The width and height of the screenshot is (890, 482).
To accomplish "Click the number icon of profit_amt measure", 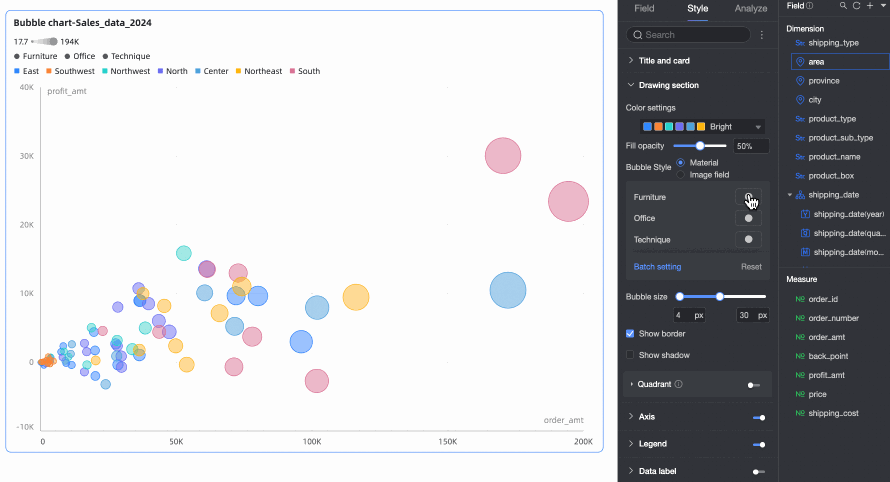I will tap(800, 375).
